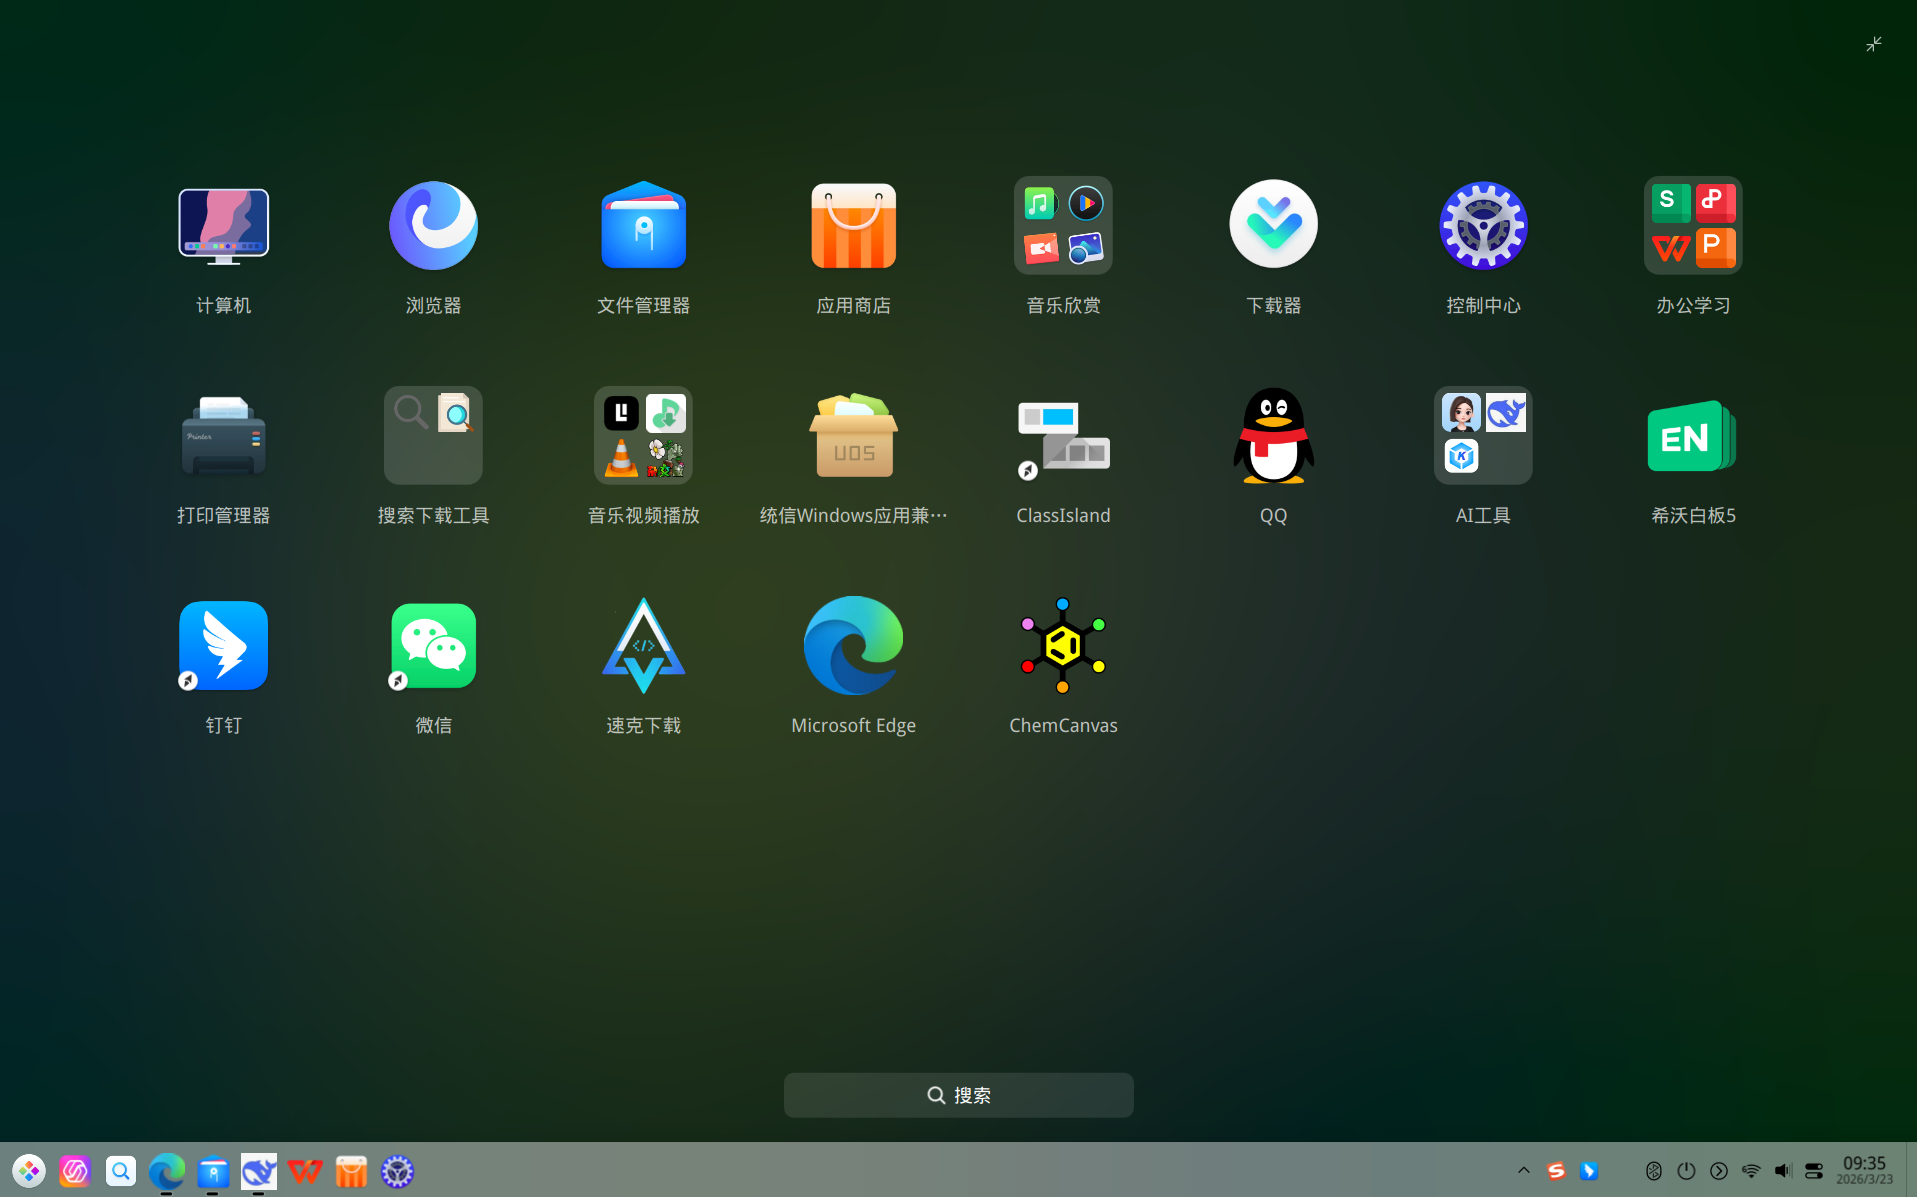Open the clock showing 09:35 in the taskbar
Viewport: 1917px width, 1197px height.
(x=1864, y=1169)
